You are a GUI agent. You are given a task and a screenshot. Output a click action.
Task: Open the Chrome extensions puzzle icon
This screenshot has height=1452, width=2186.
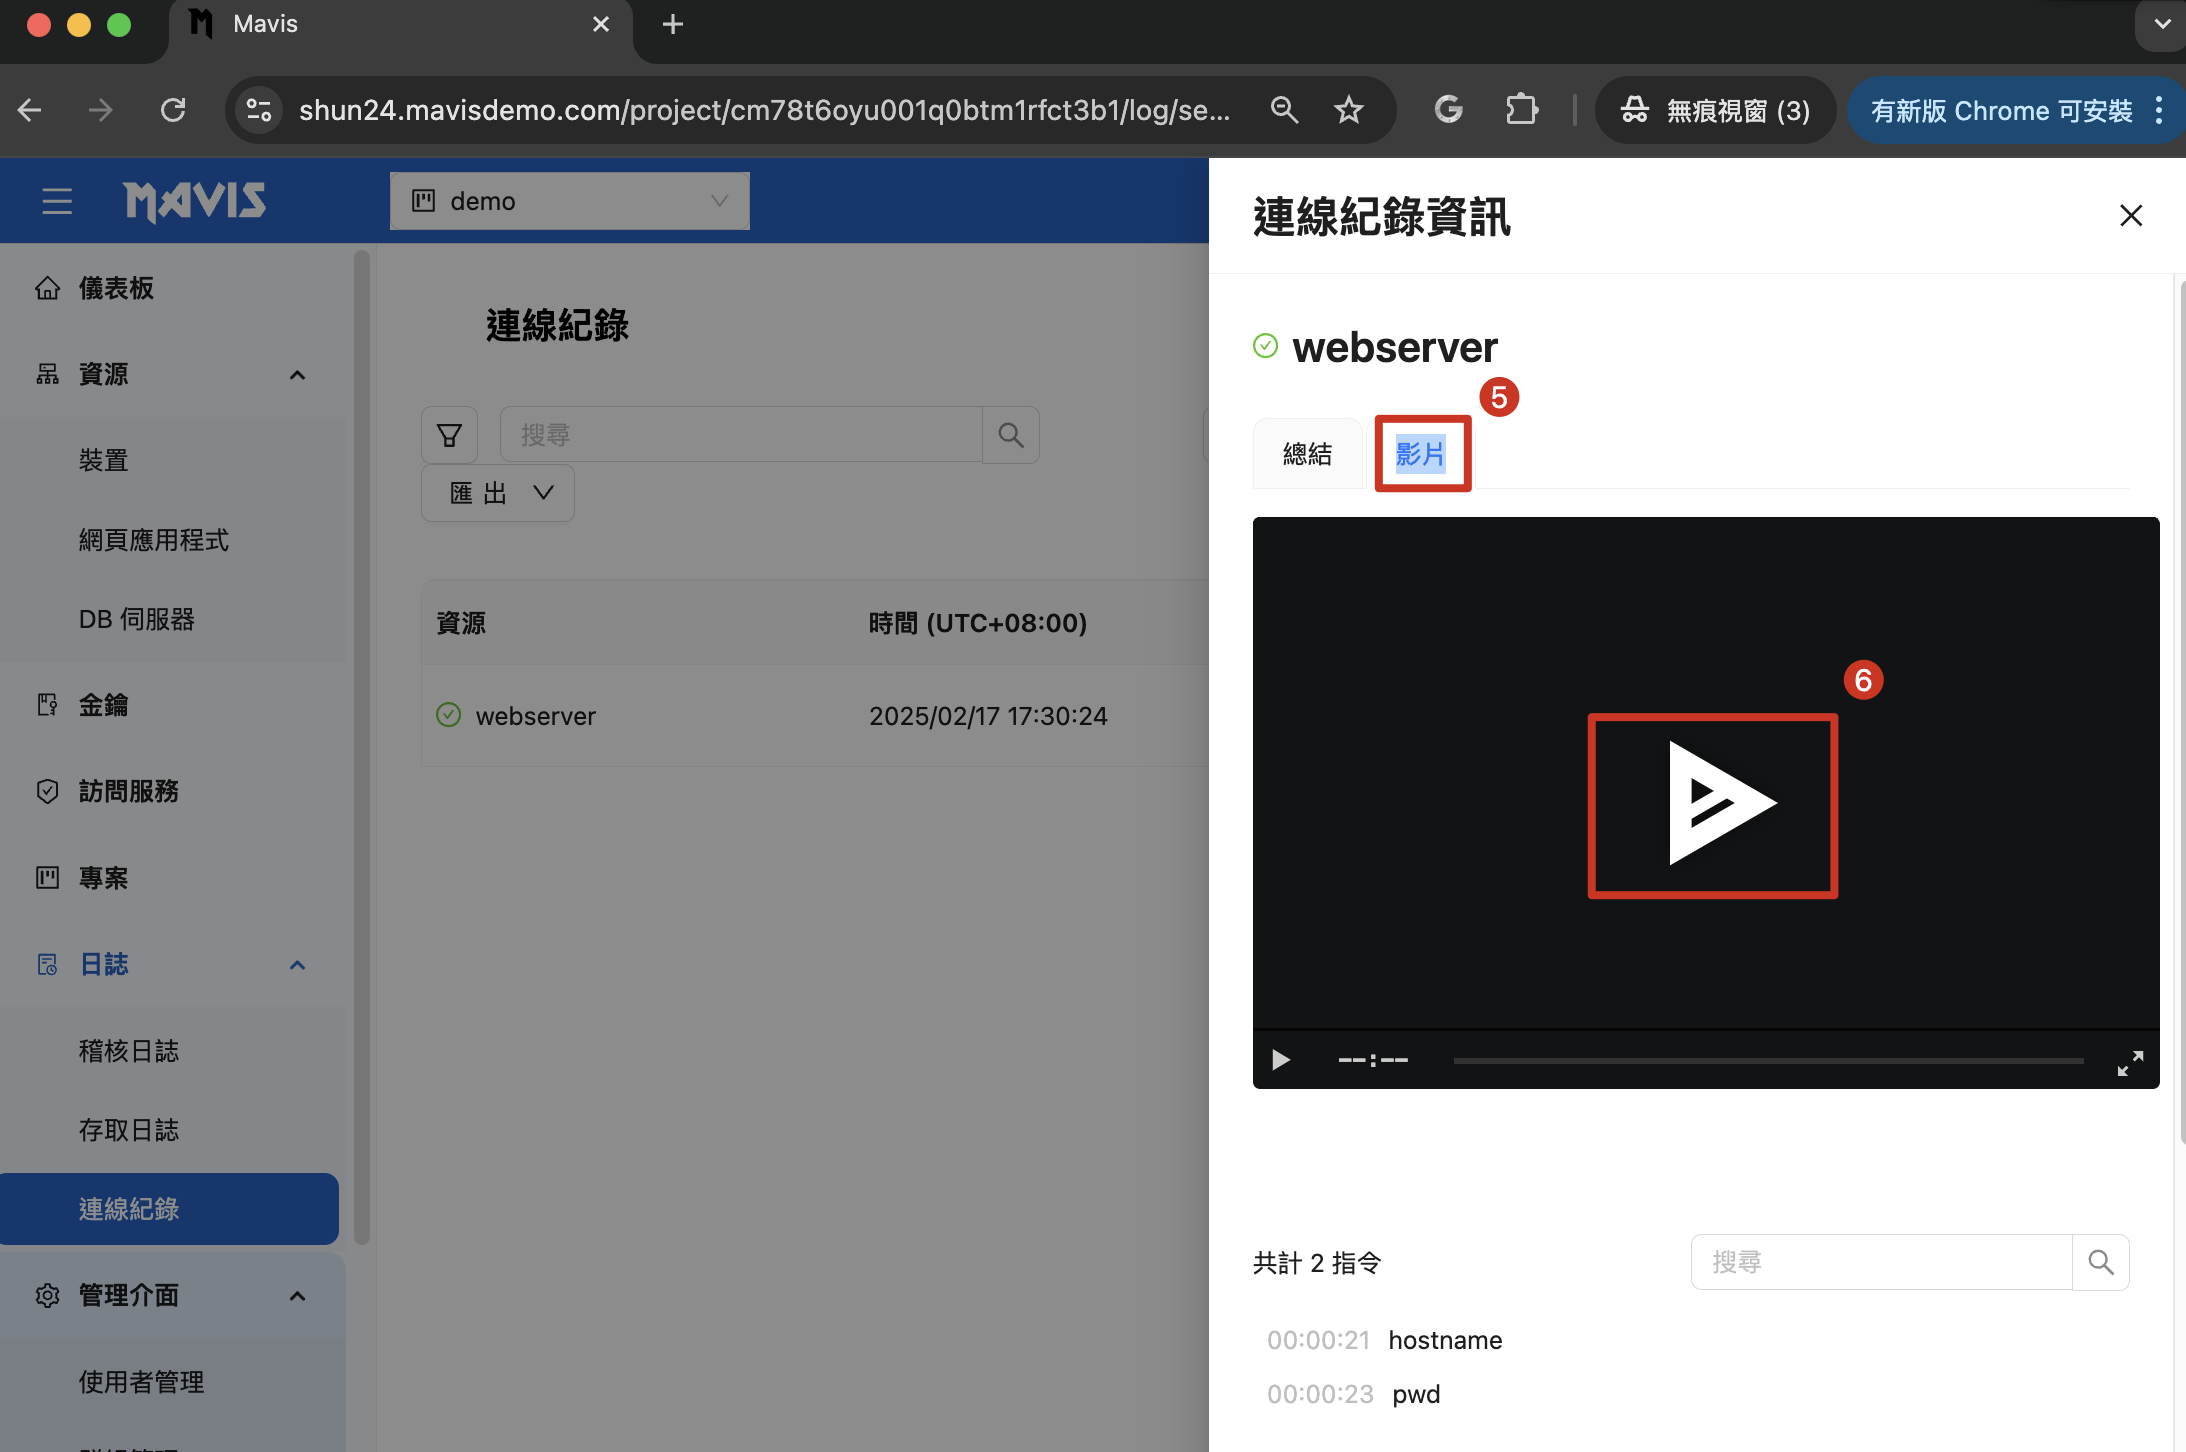coord(1521,110)
